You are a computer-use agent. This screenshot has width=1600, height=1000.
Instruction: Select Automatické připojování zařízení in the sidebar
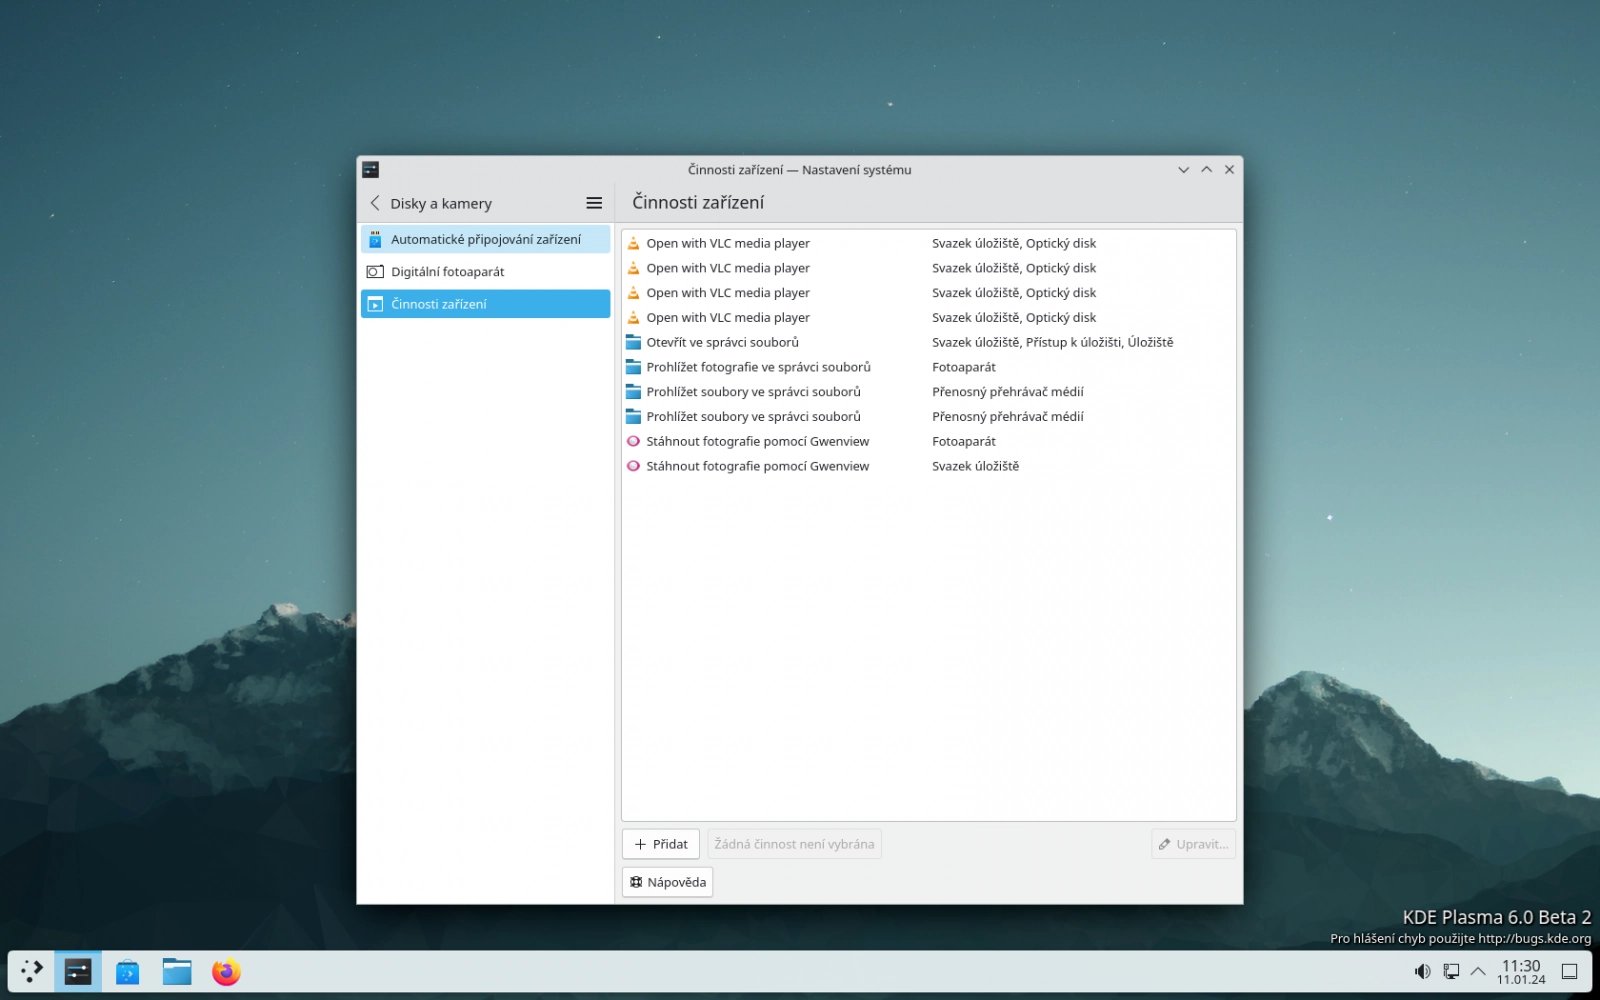[485, 239]
